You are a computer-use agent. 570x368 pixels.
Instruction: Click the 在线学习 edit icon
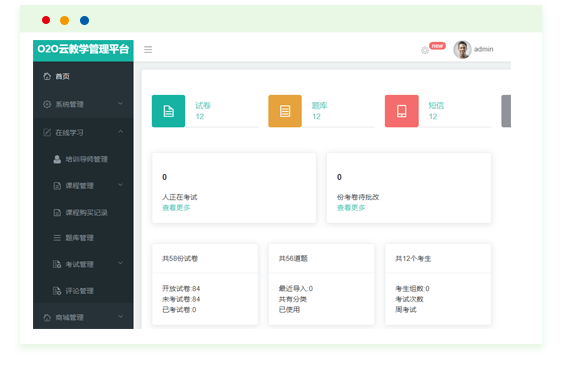(47, 132)
